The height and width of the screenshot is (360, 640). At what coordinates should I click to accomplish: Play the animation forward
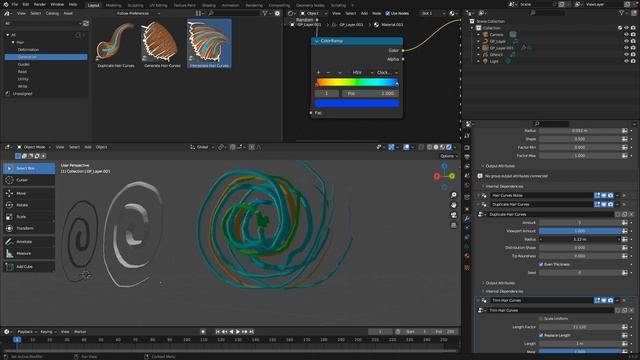click(x=238, y=332)
